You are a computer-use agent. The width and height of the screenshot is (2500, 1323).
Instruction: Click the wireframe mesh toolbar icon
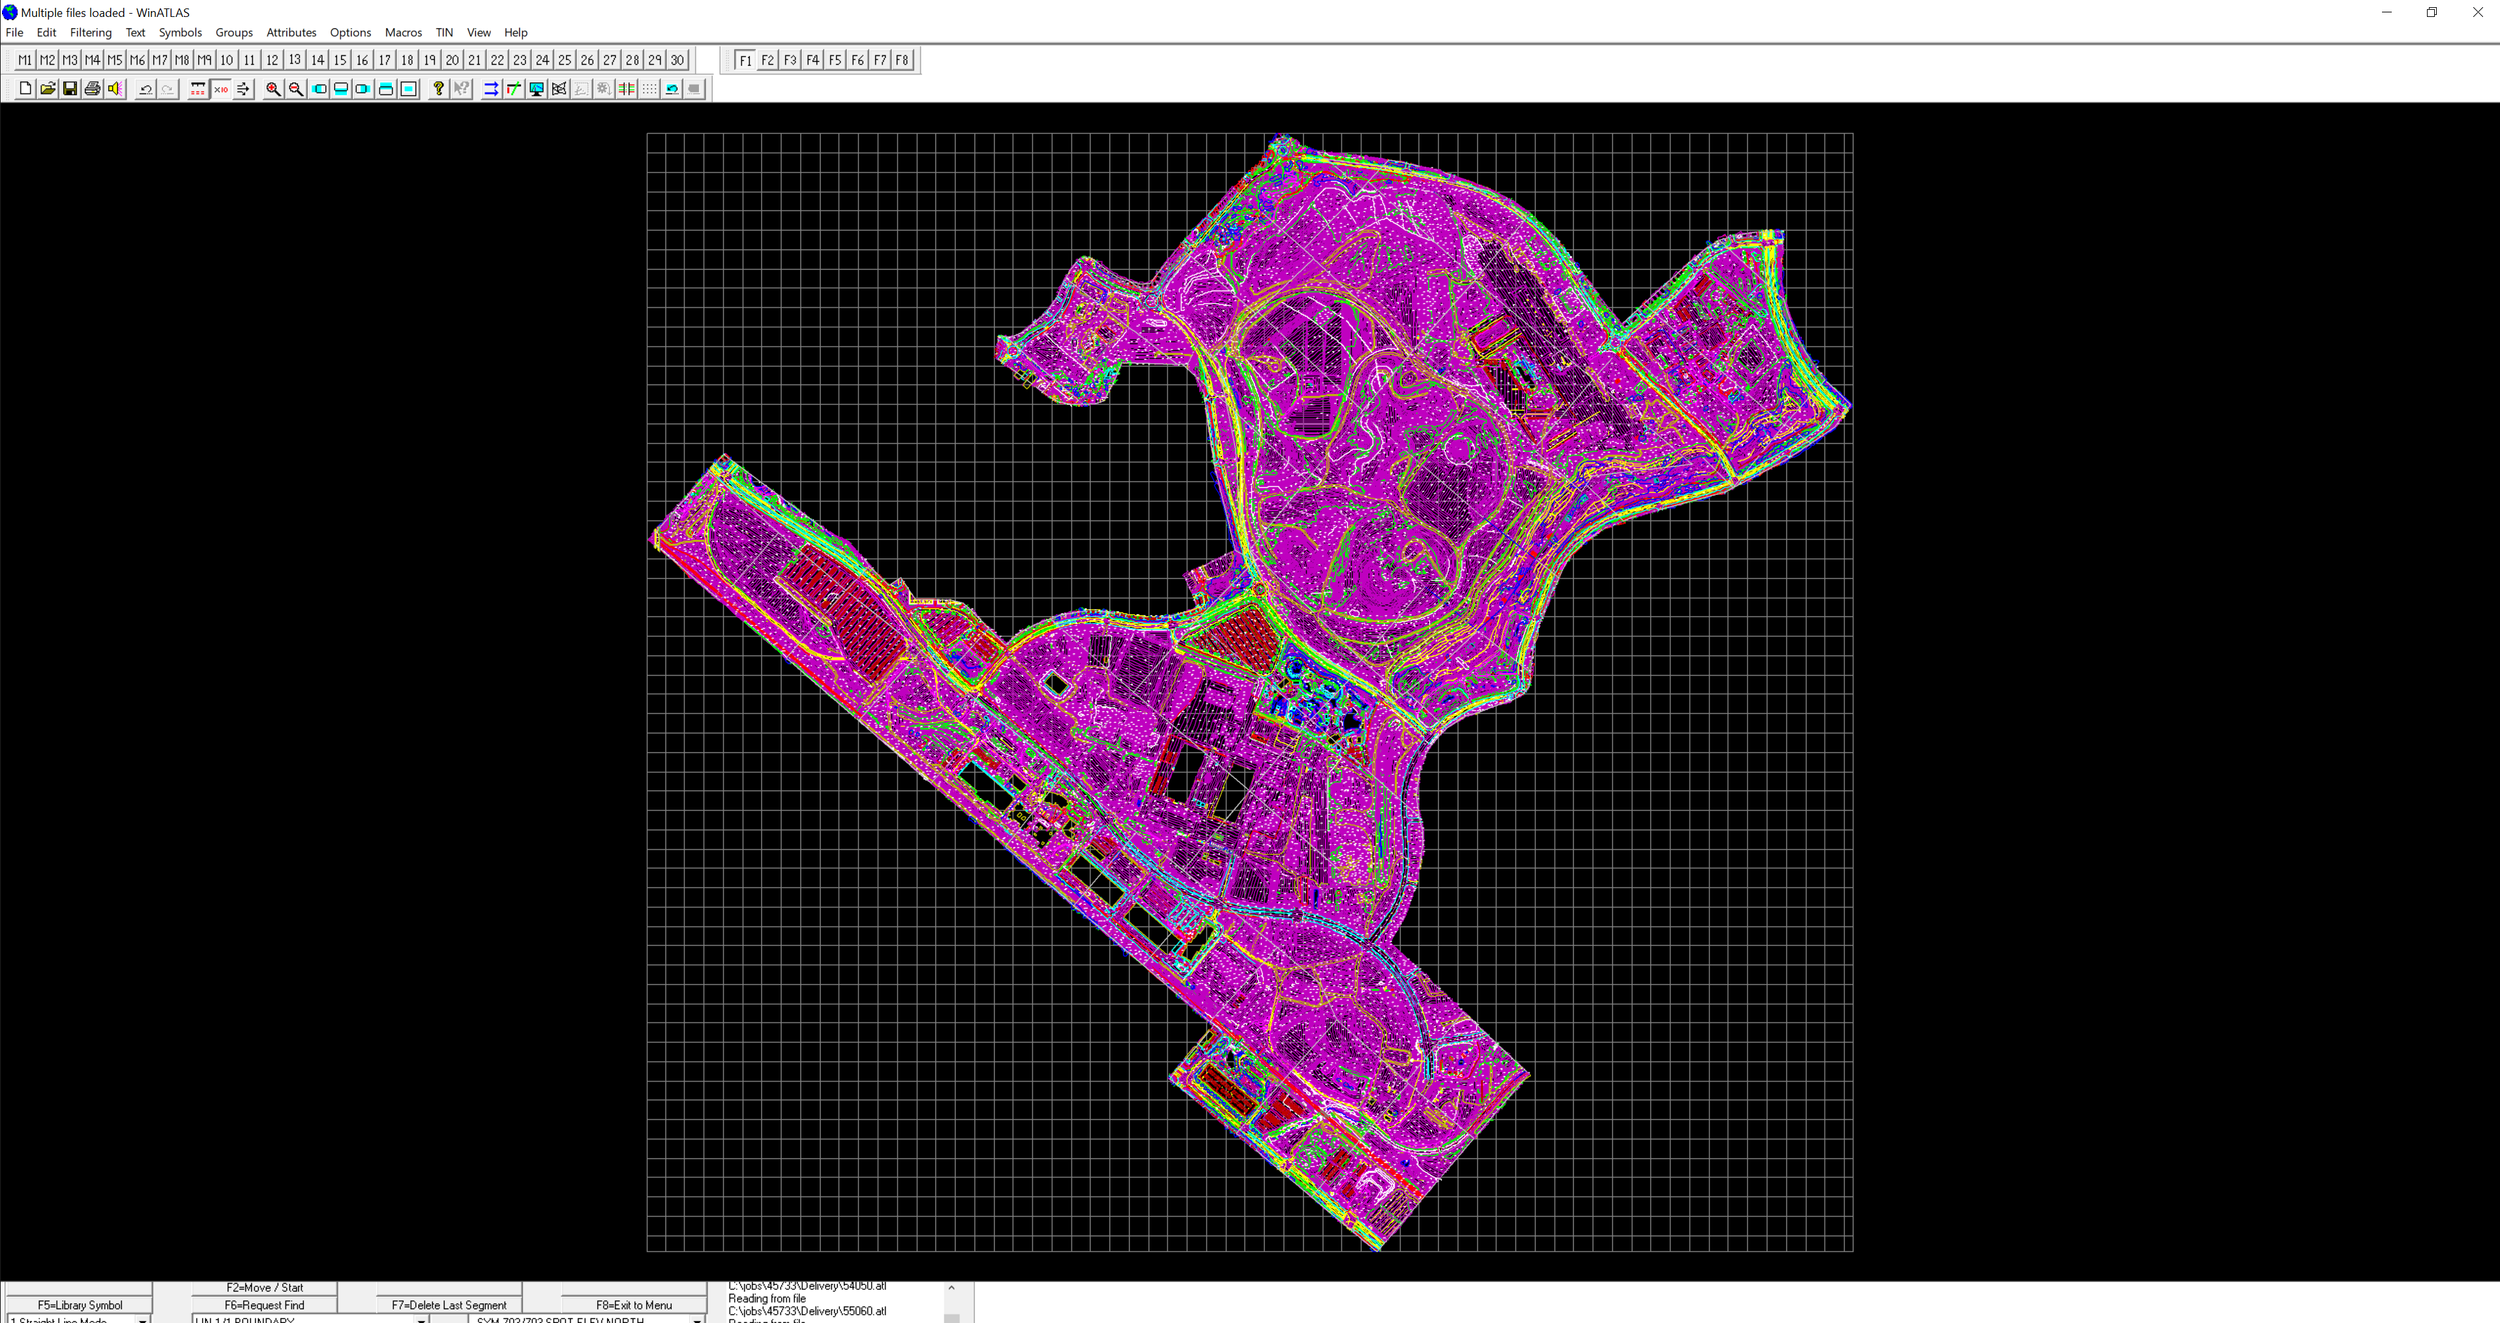click(559, 89)
